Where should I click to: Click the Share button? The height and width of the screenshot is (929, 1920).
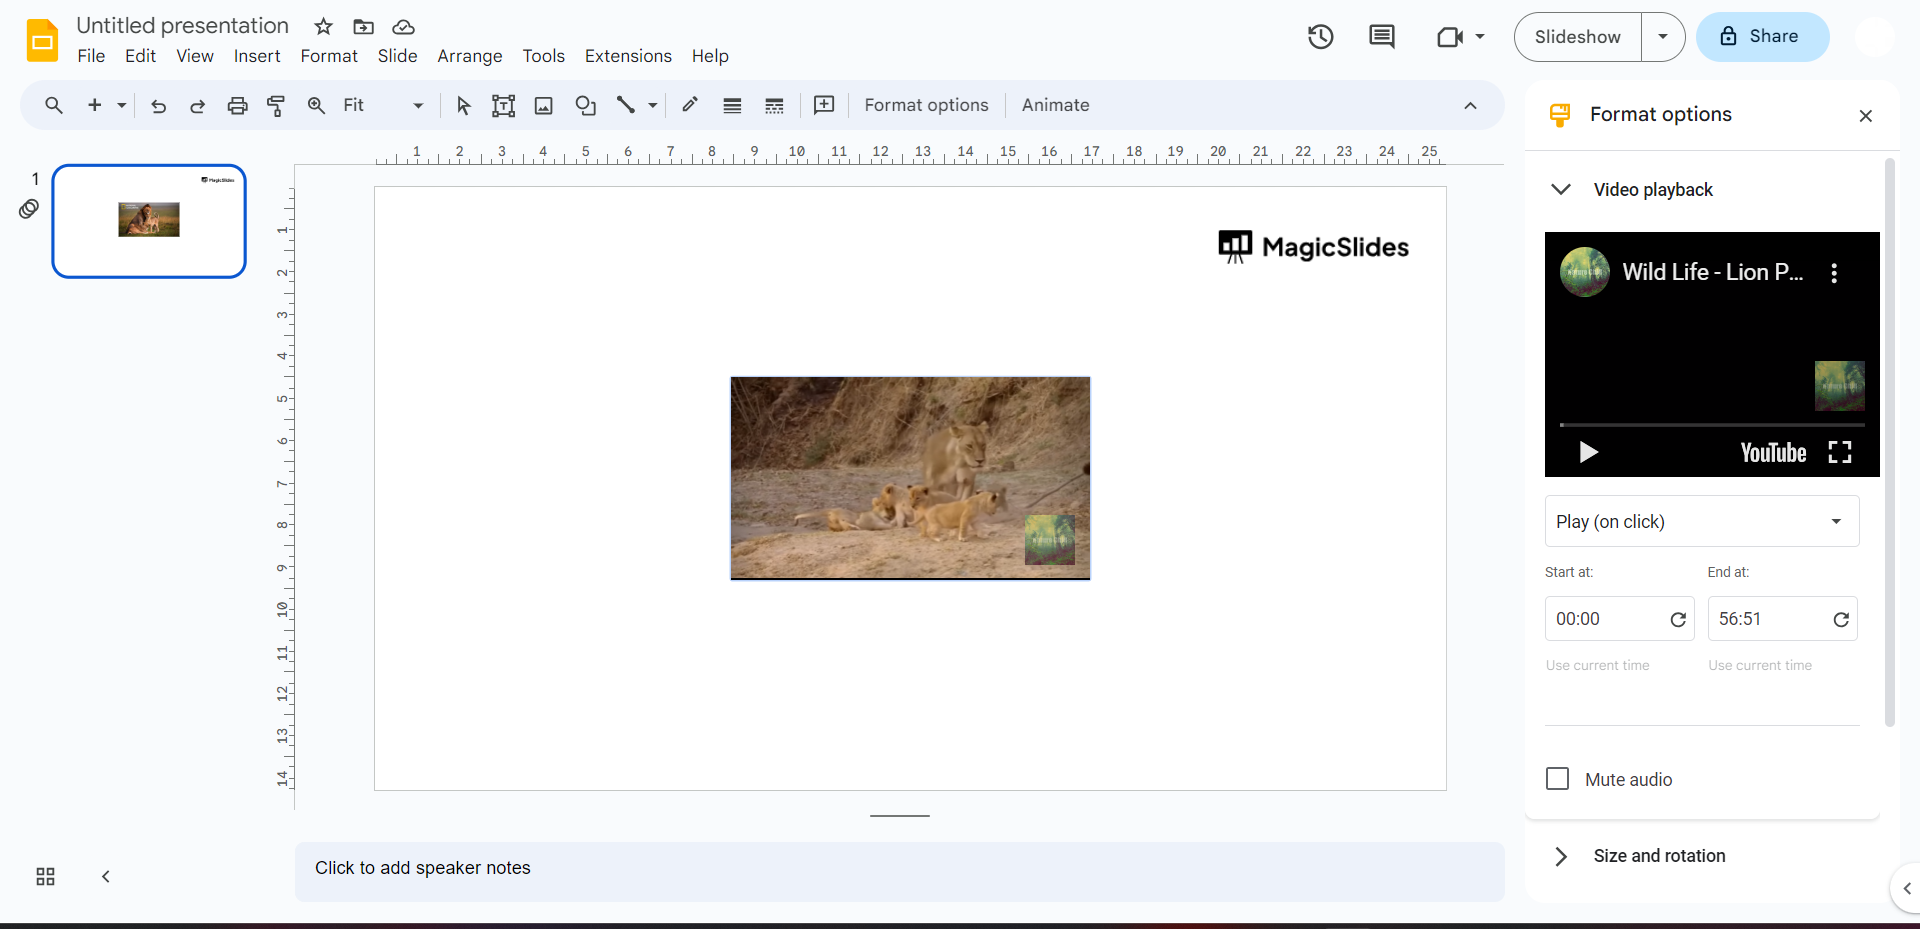[1762, 37]
